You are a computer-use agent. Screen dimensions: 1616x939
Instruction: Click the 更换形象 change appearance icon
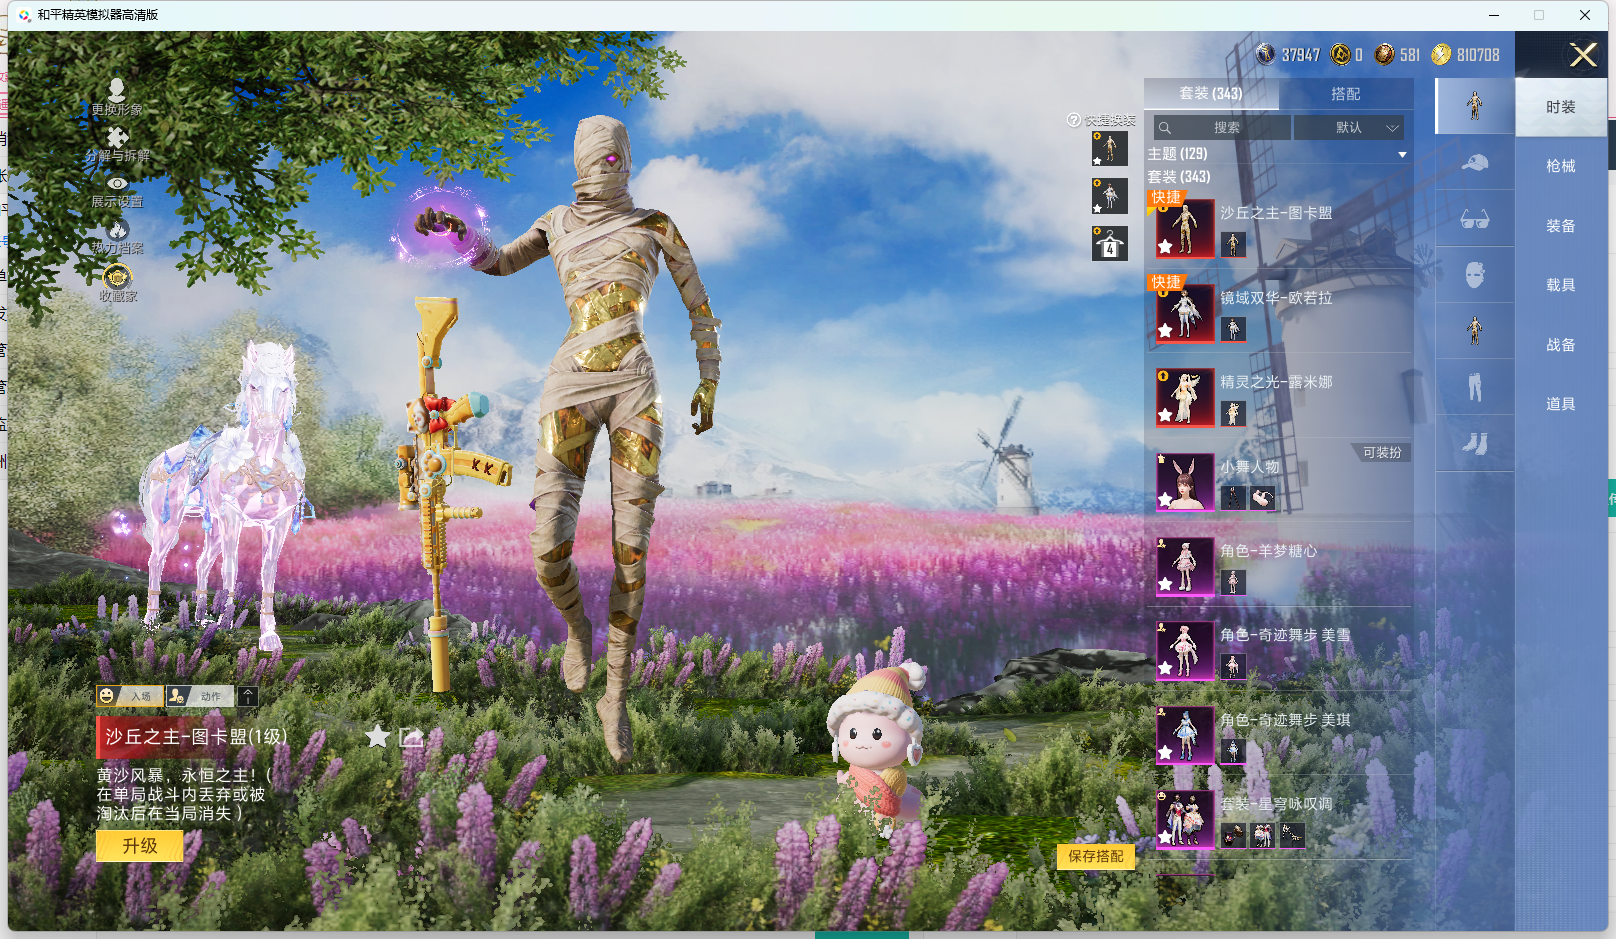tap(117, 91)
